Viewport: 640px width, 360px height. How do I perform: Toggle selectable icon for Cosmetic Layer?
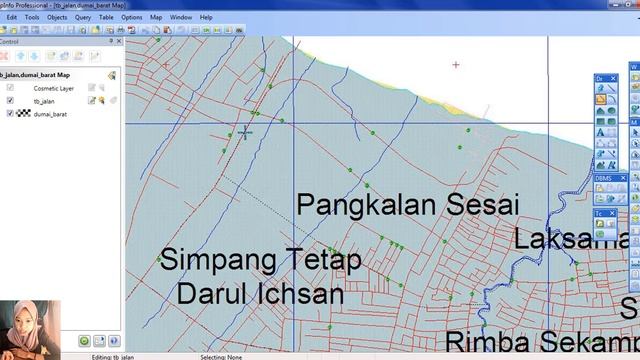coord(101,88)
